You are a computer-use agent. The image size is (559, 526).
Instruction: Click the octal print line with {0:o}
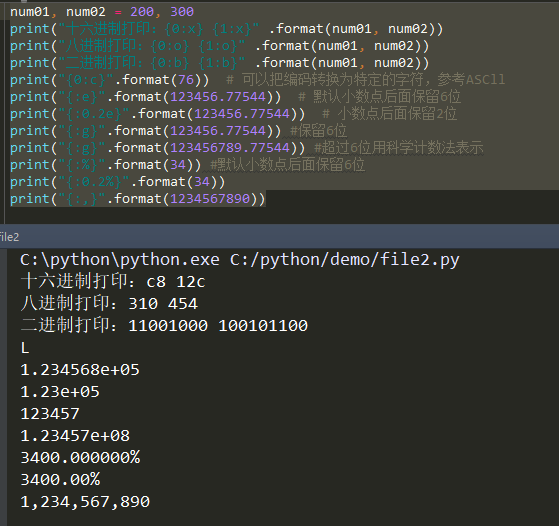[219, 46]
